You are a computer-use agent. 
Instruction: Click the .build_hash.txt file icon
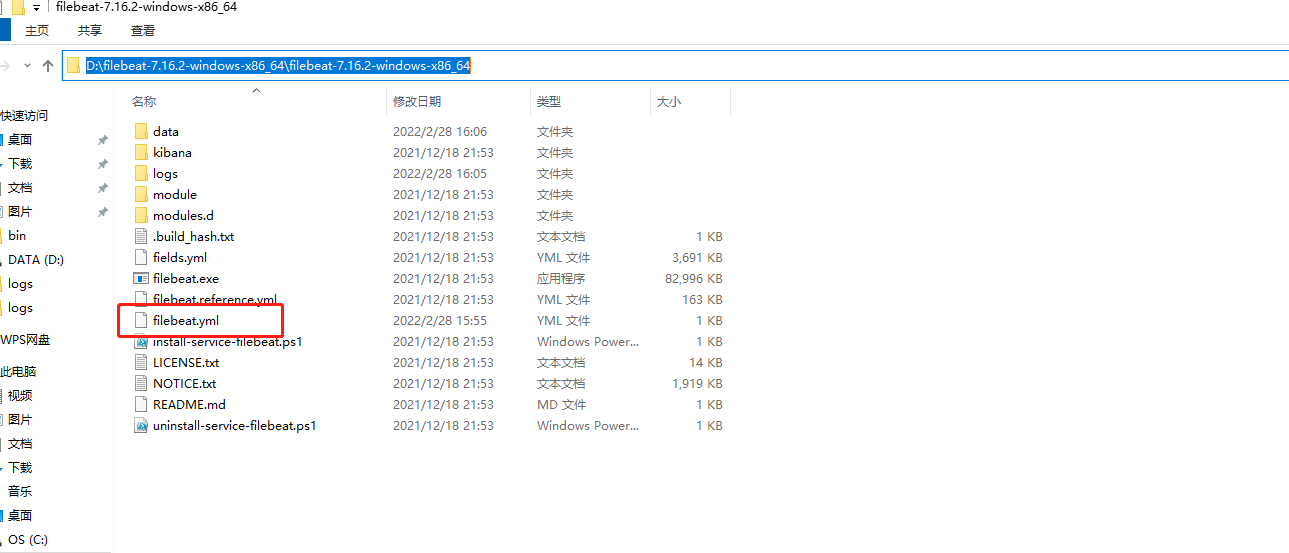click(x=140, y=236)
